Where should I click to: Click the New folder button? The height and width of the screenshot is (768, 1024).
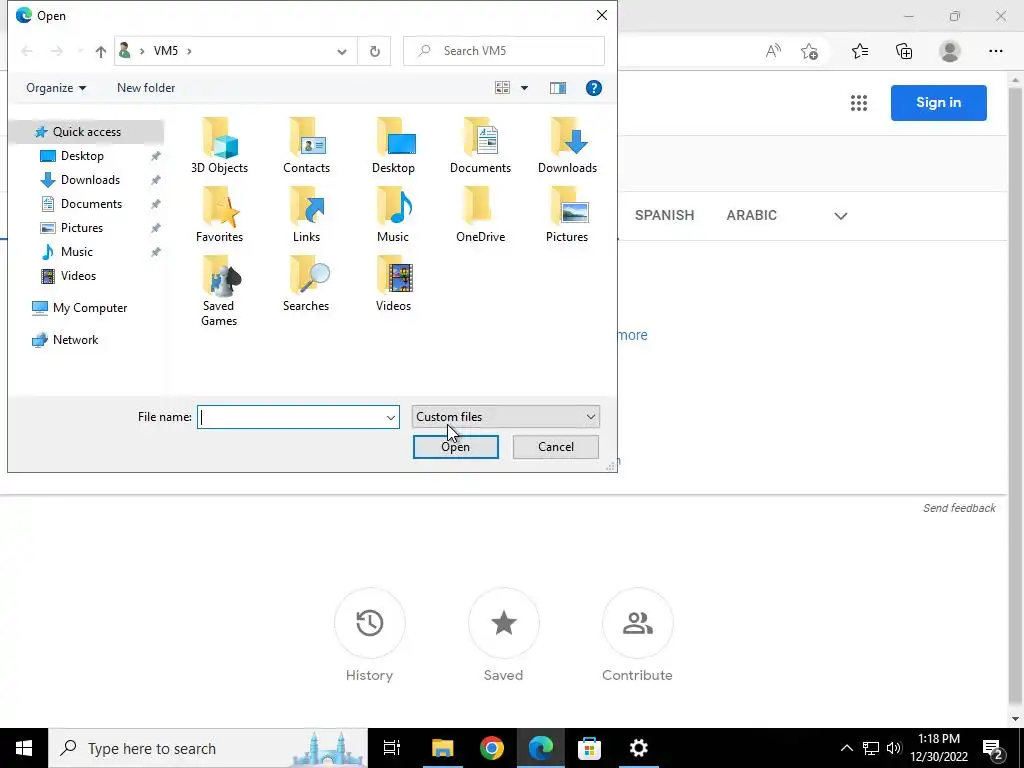[x=146, y=88]
